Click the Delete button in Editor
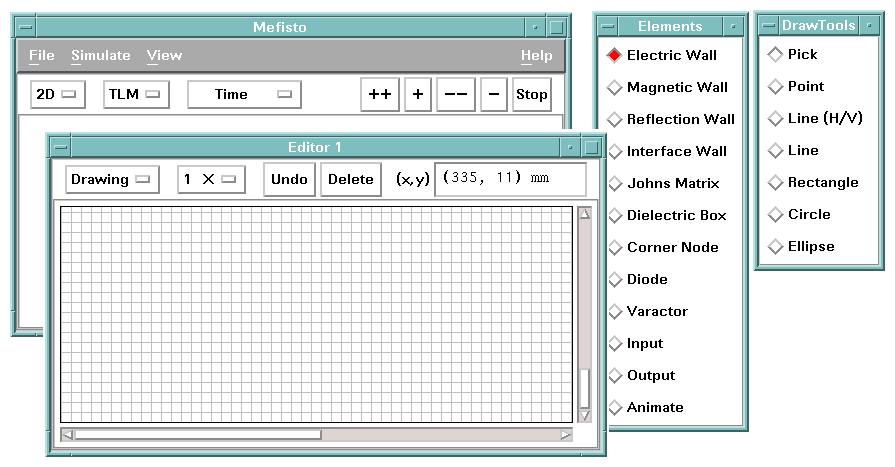The width and height of the screenshot is (895, 467). tap(350, 179)
